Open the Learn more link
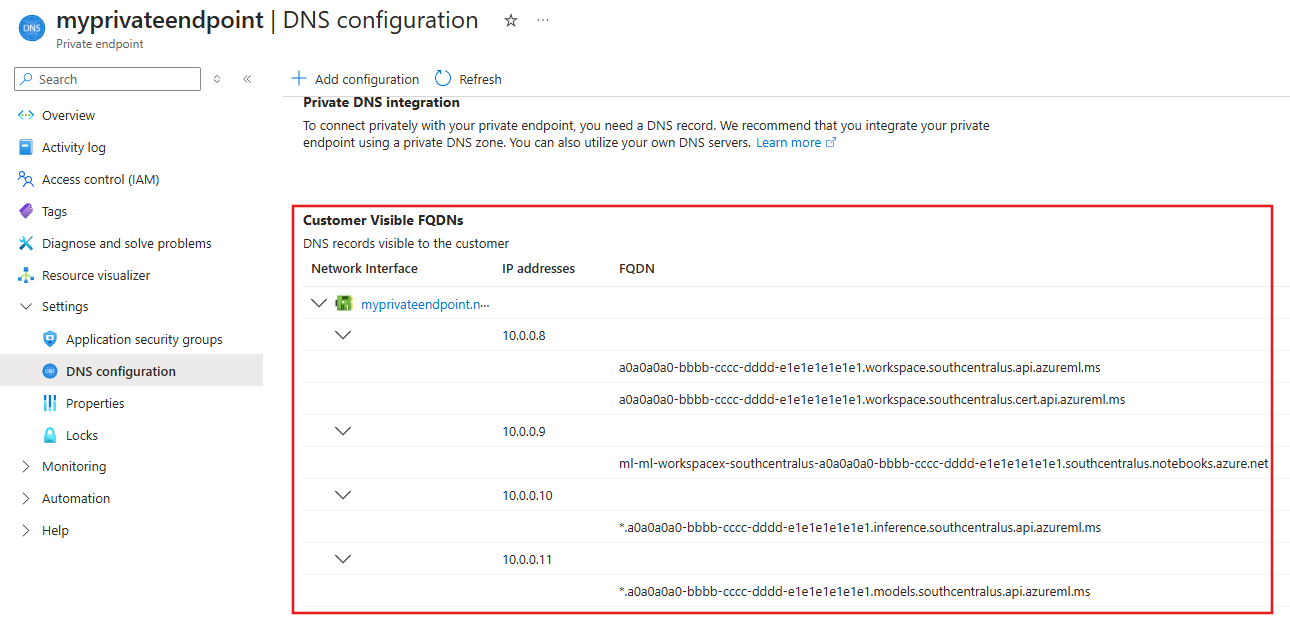 click(790, 142)
